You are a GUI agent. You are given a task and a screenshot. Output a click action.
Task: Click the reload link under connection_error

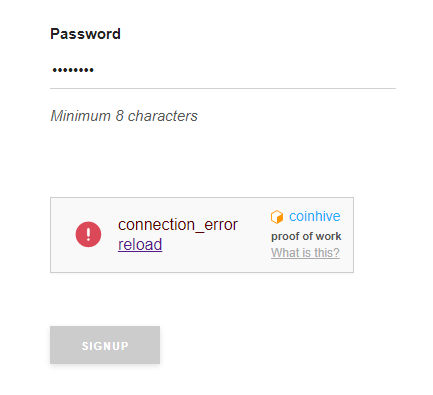pos(140,244)
